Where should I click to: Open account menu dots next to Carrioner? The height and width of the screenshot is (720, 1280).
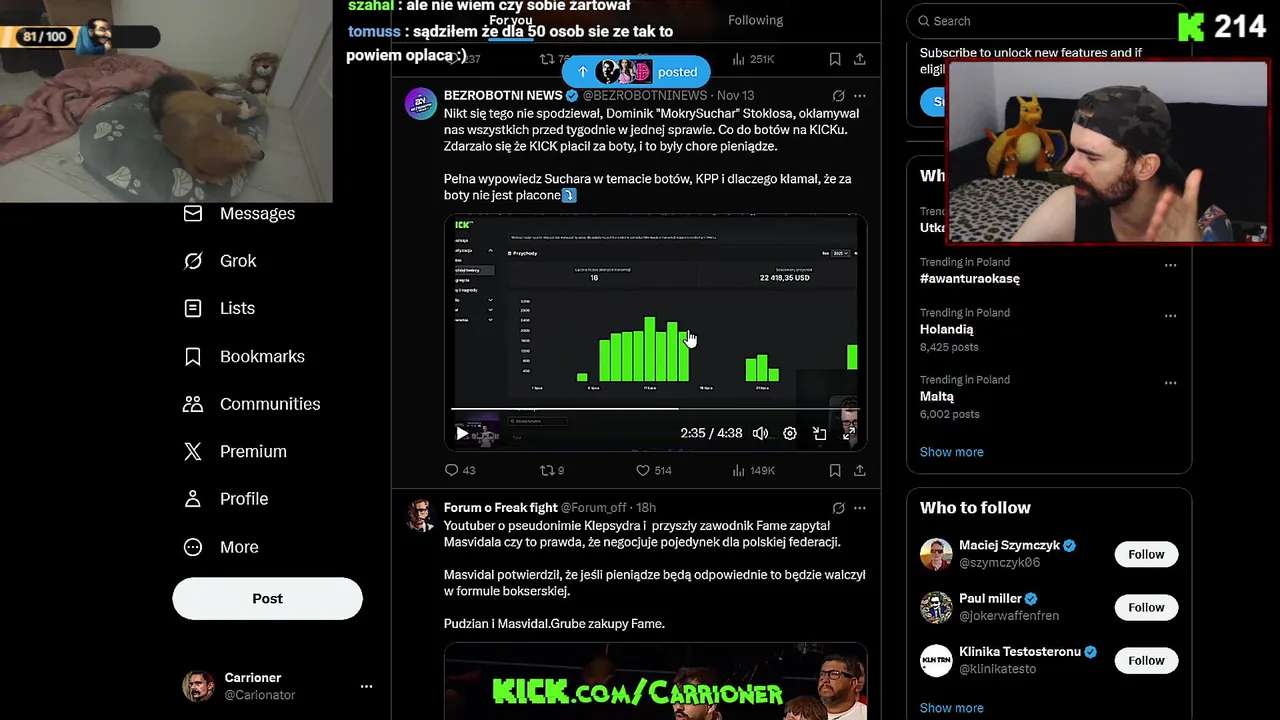[366, 686]
